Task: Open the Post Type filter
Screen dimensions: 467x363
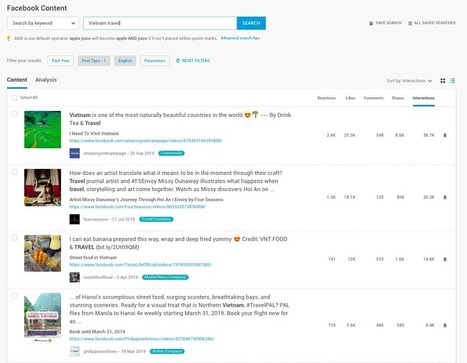Action: coord(94,61)
